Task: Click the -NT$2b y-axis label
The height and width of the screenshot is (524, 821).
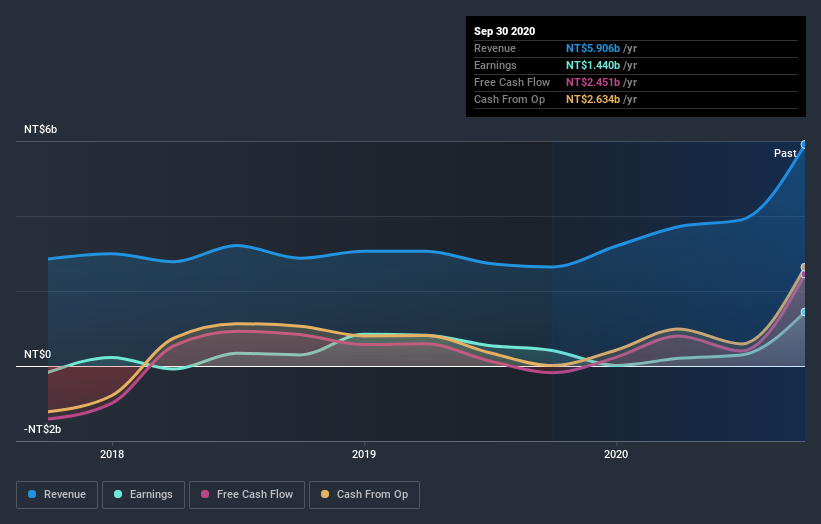Action: click(42, 429)
